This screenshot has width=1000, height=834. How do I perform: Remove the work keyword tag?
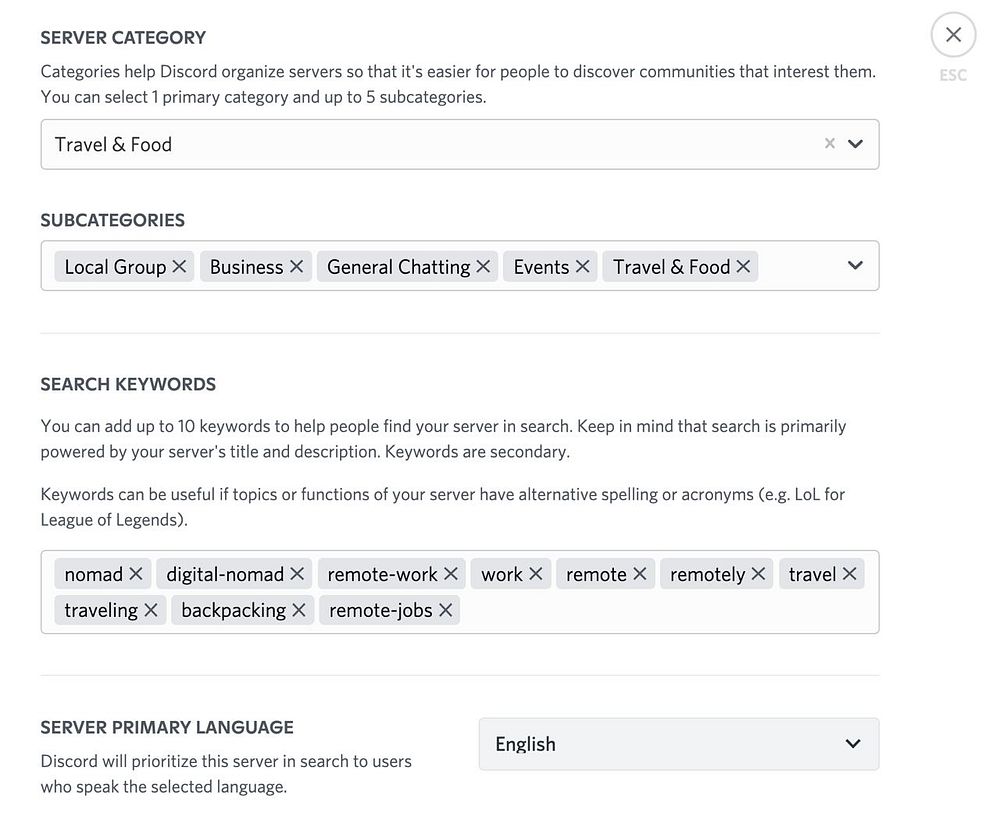pos(536,574)
